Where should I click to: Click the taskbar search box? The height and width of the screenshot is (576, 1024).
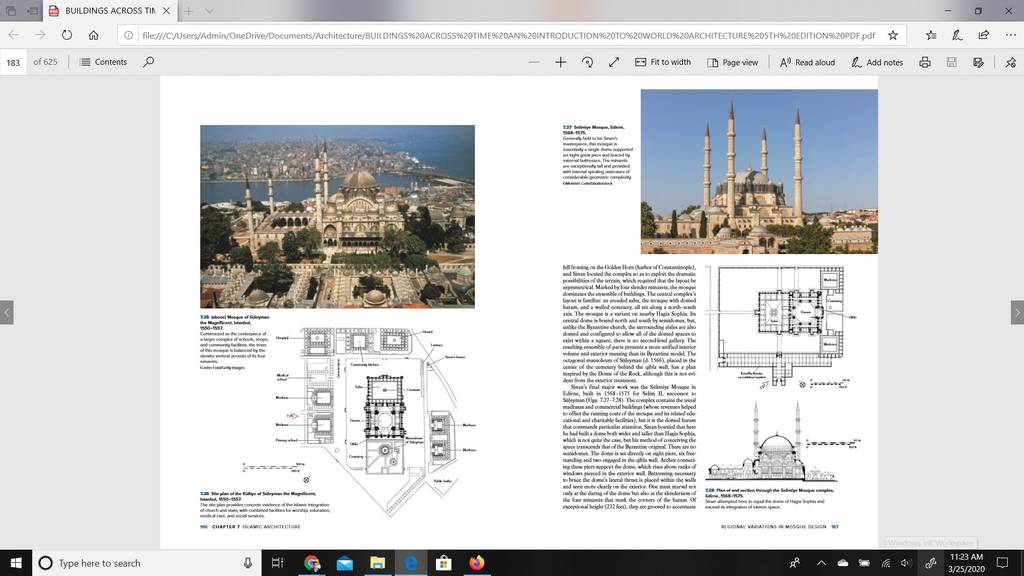point(147,563)
